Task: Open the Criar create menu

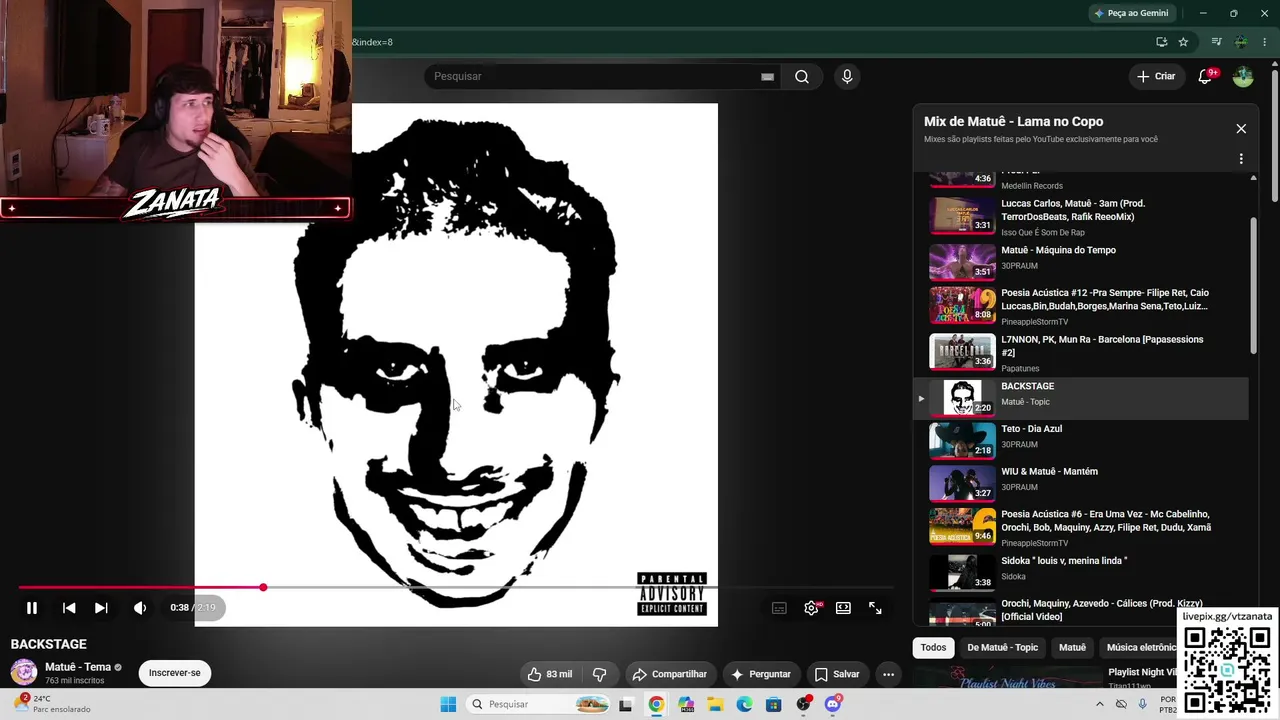Action: 1156,77
